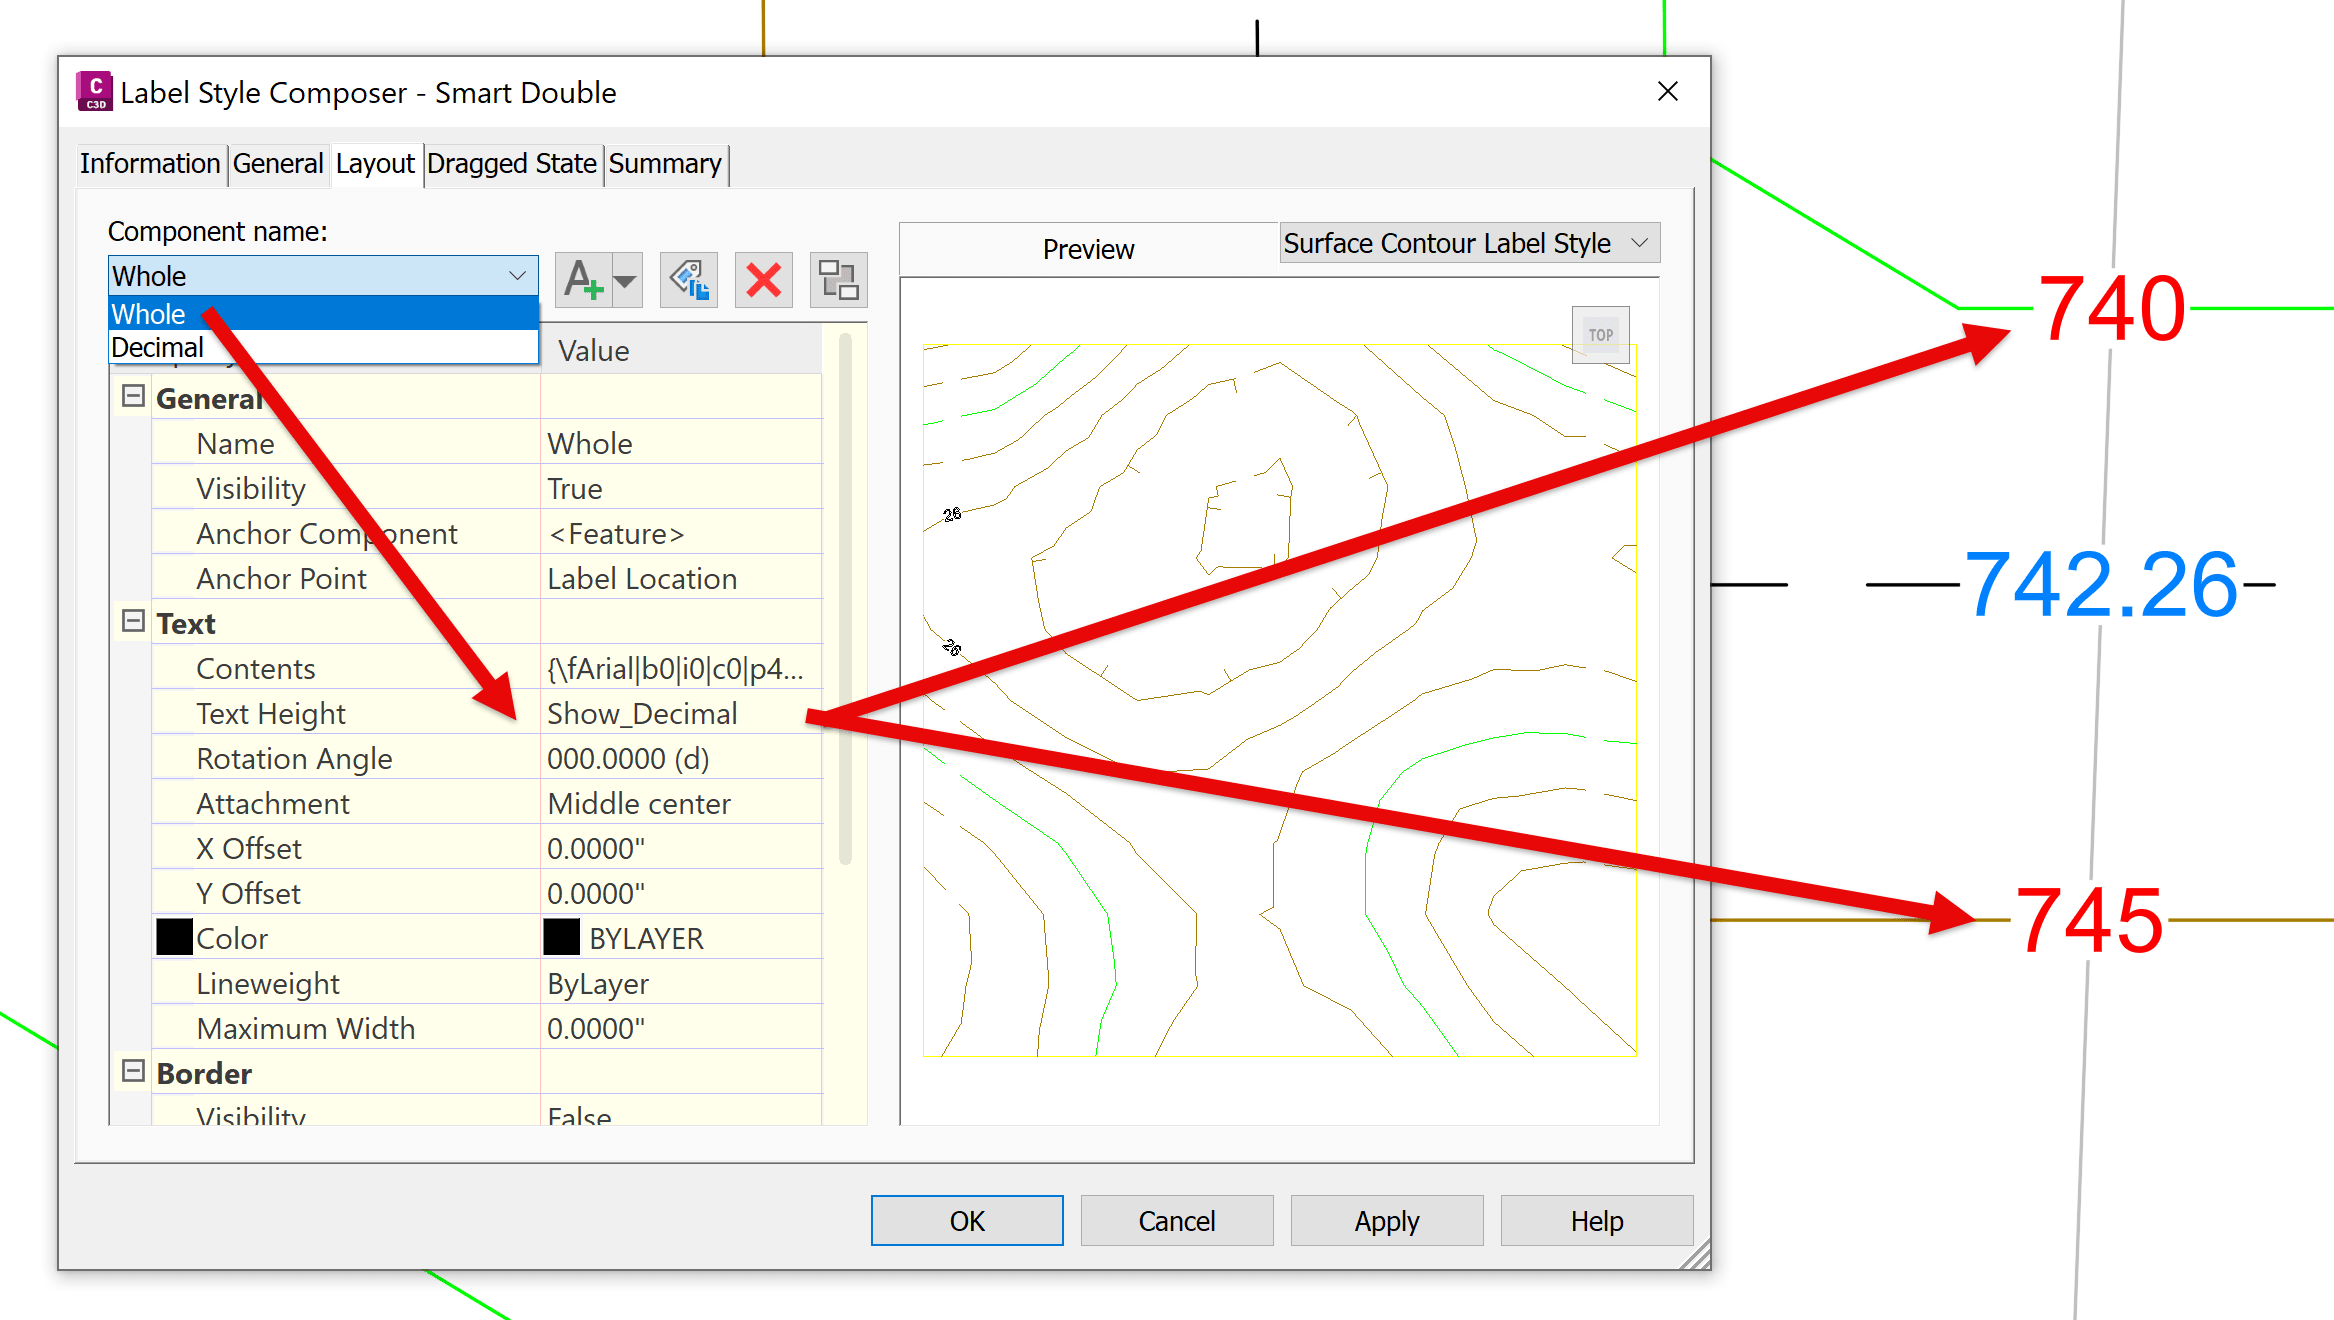
Task: Click the Component Draw Order icon
Action: pos(837,280)
